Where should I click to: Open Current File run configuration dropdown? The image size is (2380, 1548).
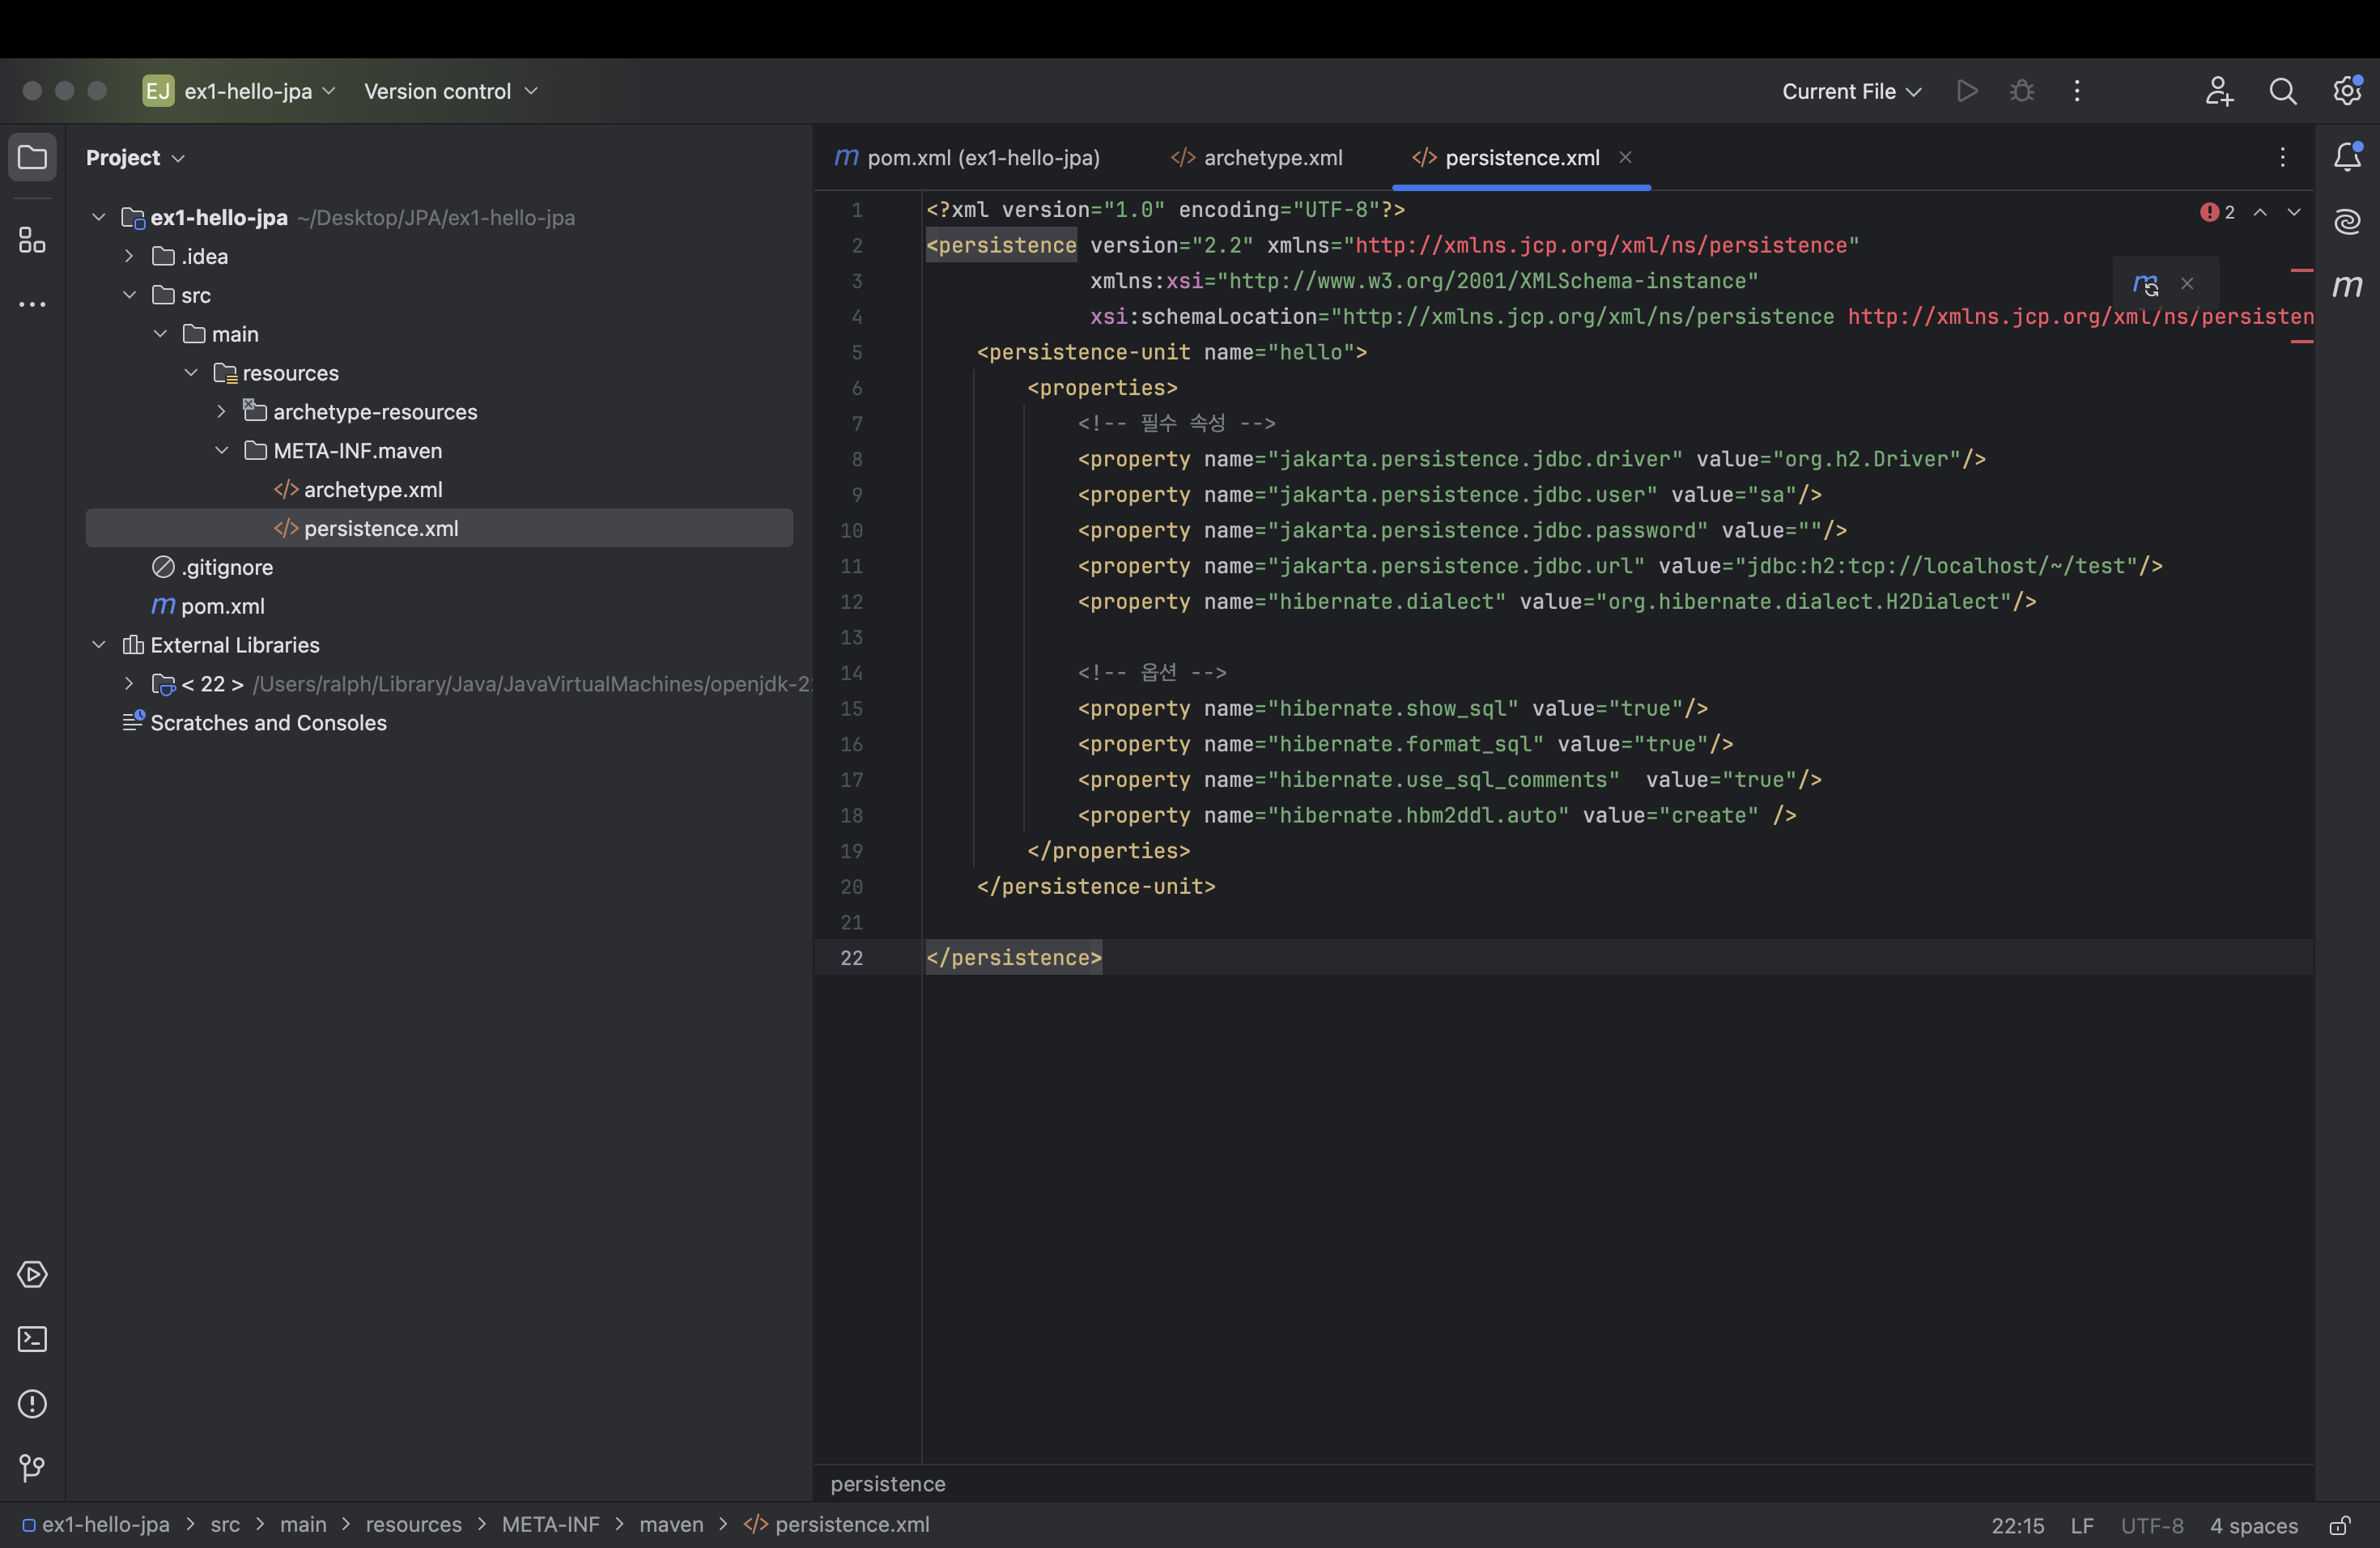1851,91
